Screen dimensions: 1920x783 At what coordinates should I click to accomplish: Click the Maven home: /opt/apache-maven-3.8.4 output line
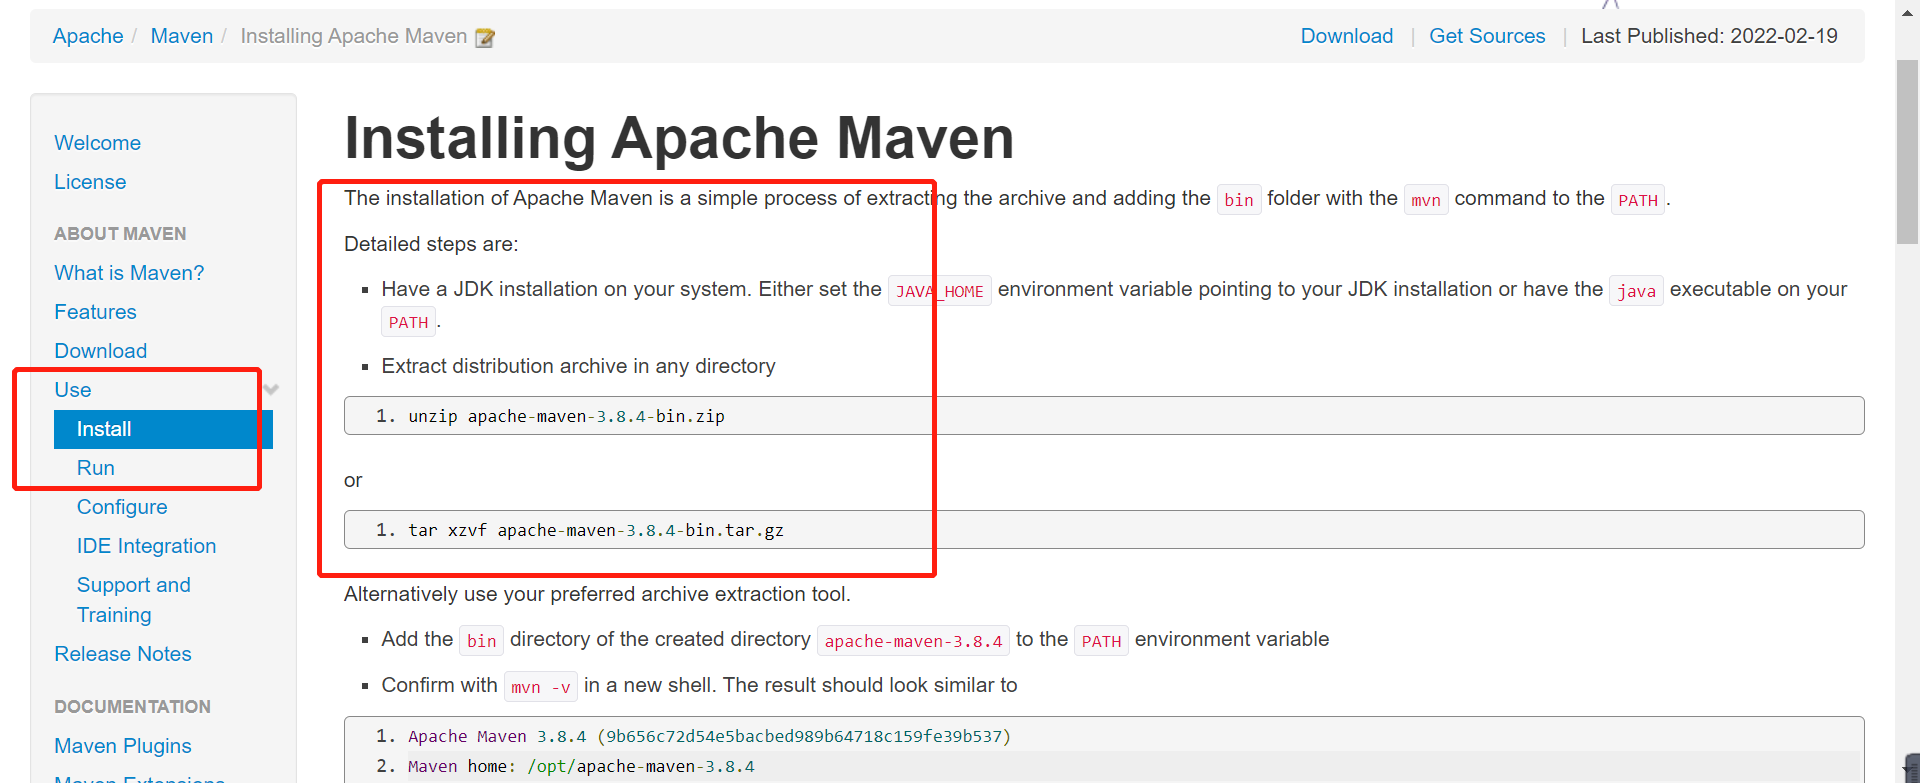click(x=581, y=766)
